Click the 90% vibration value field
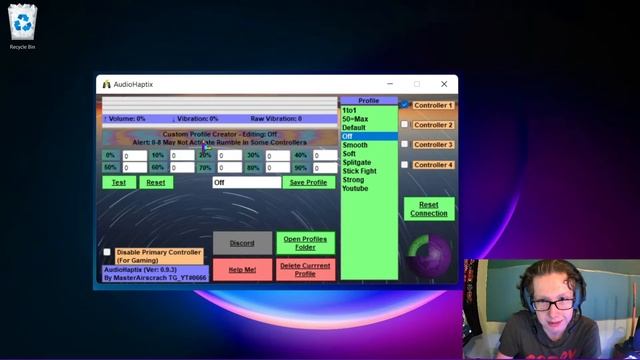Image resolution: width=640 pixels, height=360 pixels. 325,167
